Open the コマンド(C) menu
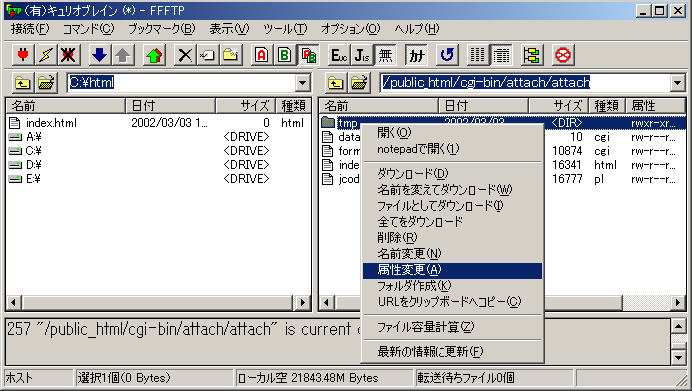The height and width of the screenshot is (391, 692). [88, 29]
